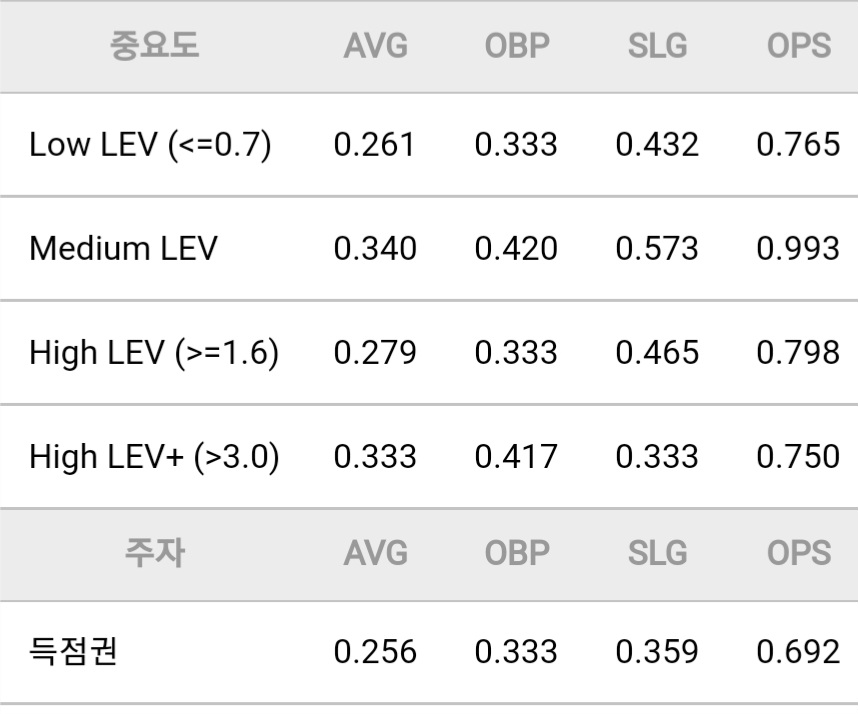This screenshot has width=858, height=714.
Task: Click 득점권 OPS value 0.692
Action: 798,651
